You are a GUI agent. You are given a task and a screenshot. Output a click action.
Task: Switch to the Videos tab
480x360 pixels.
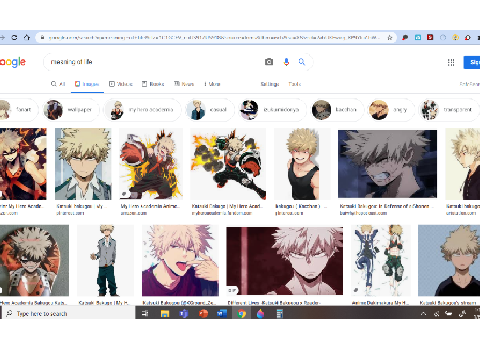click(121, 84)
